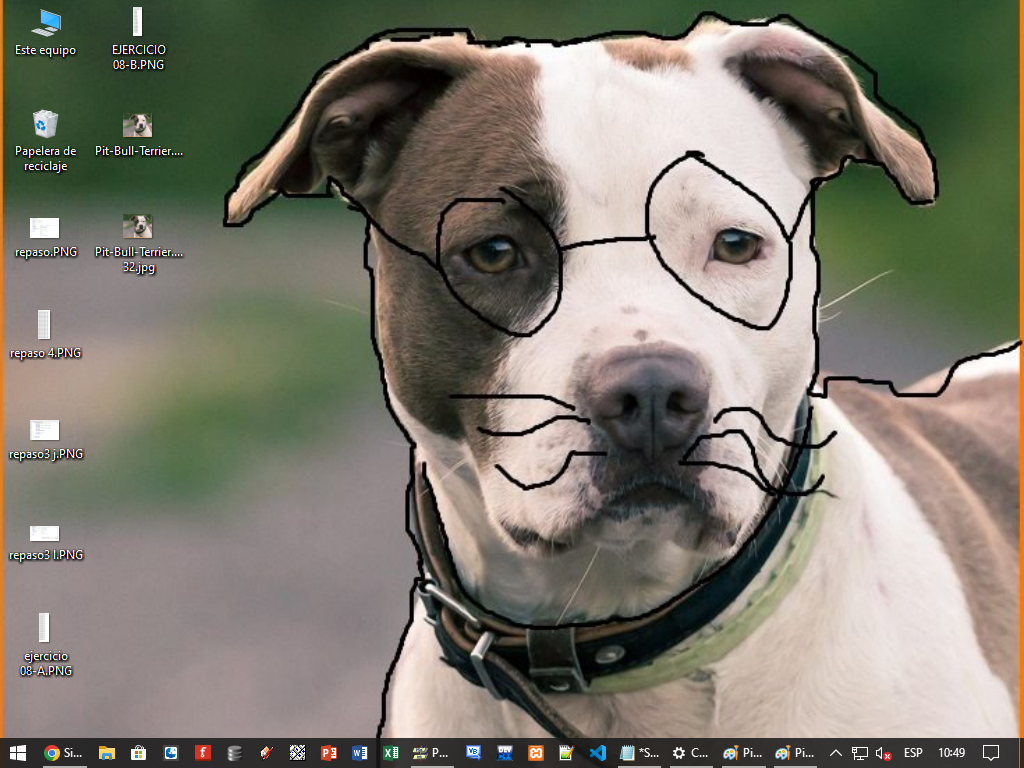Open Excel from the taskbar
This screenshot has width=1024, height=768.
click(391, 753)
